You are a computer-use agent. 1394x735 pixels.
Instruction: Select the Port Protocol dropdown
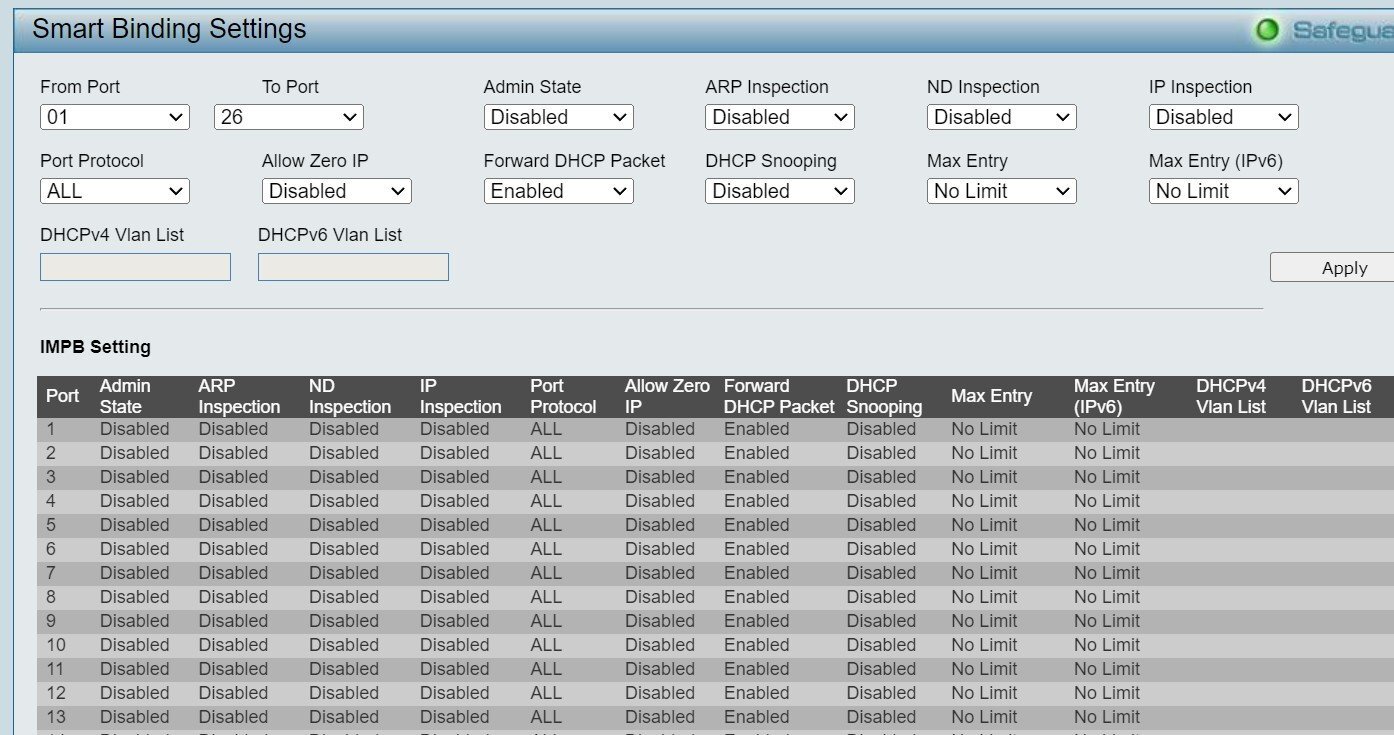click(114, 191)
